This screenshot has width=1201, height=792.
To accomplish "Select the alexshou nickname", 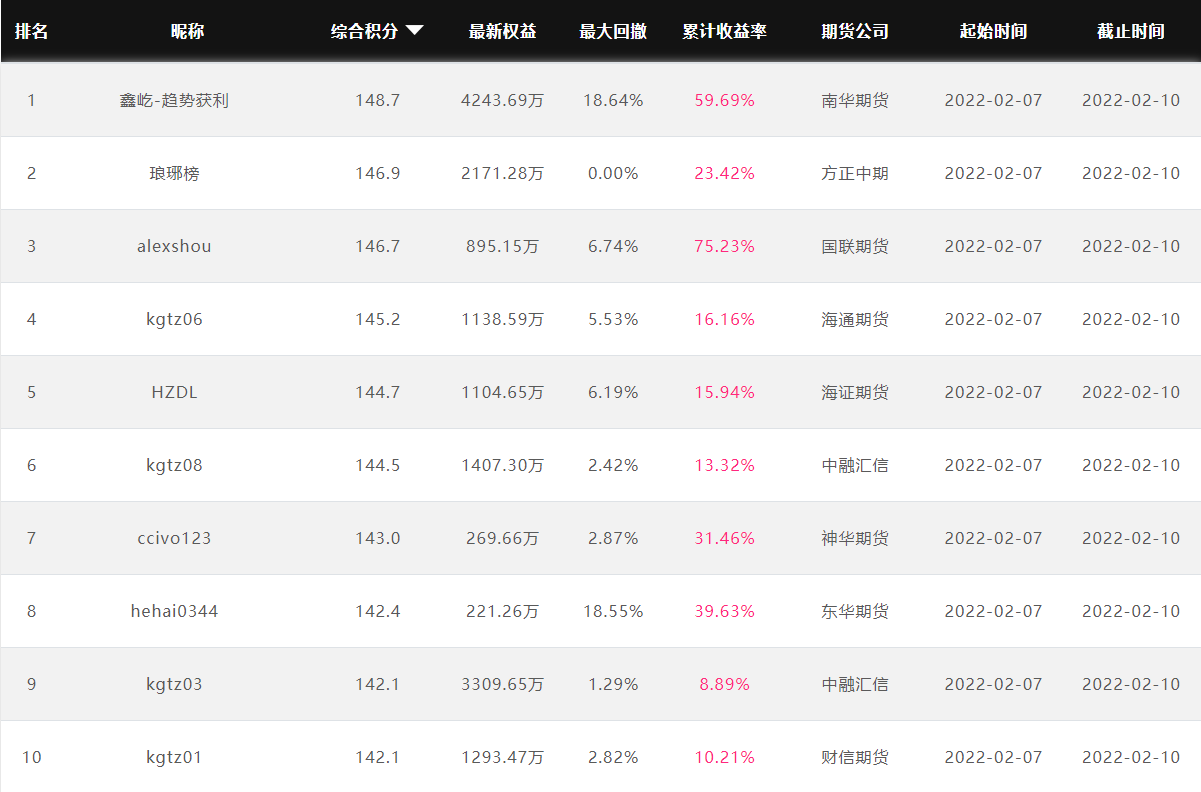I will click(174, 246).
